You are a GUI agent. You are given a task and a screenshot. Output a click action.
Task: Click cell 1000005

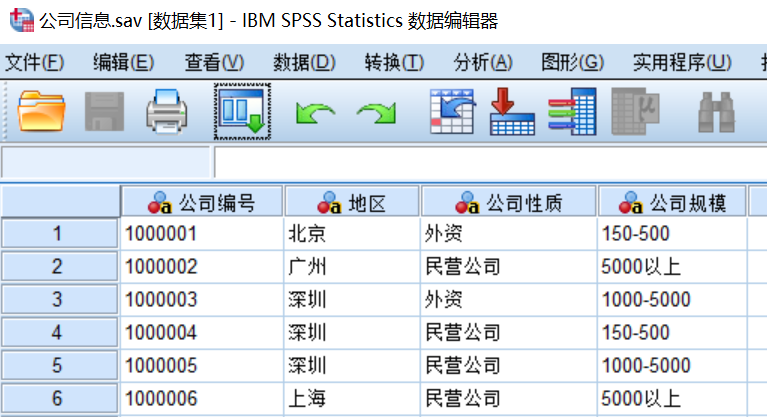point(202,365)
